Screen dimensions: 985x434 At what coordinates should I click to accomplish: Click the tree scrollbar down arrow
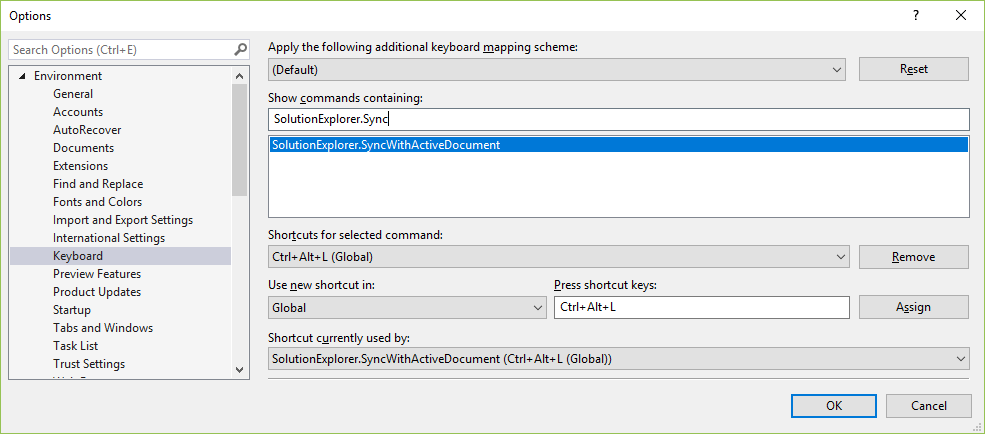pyautogui.click(x=239, y=369)
